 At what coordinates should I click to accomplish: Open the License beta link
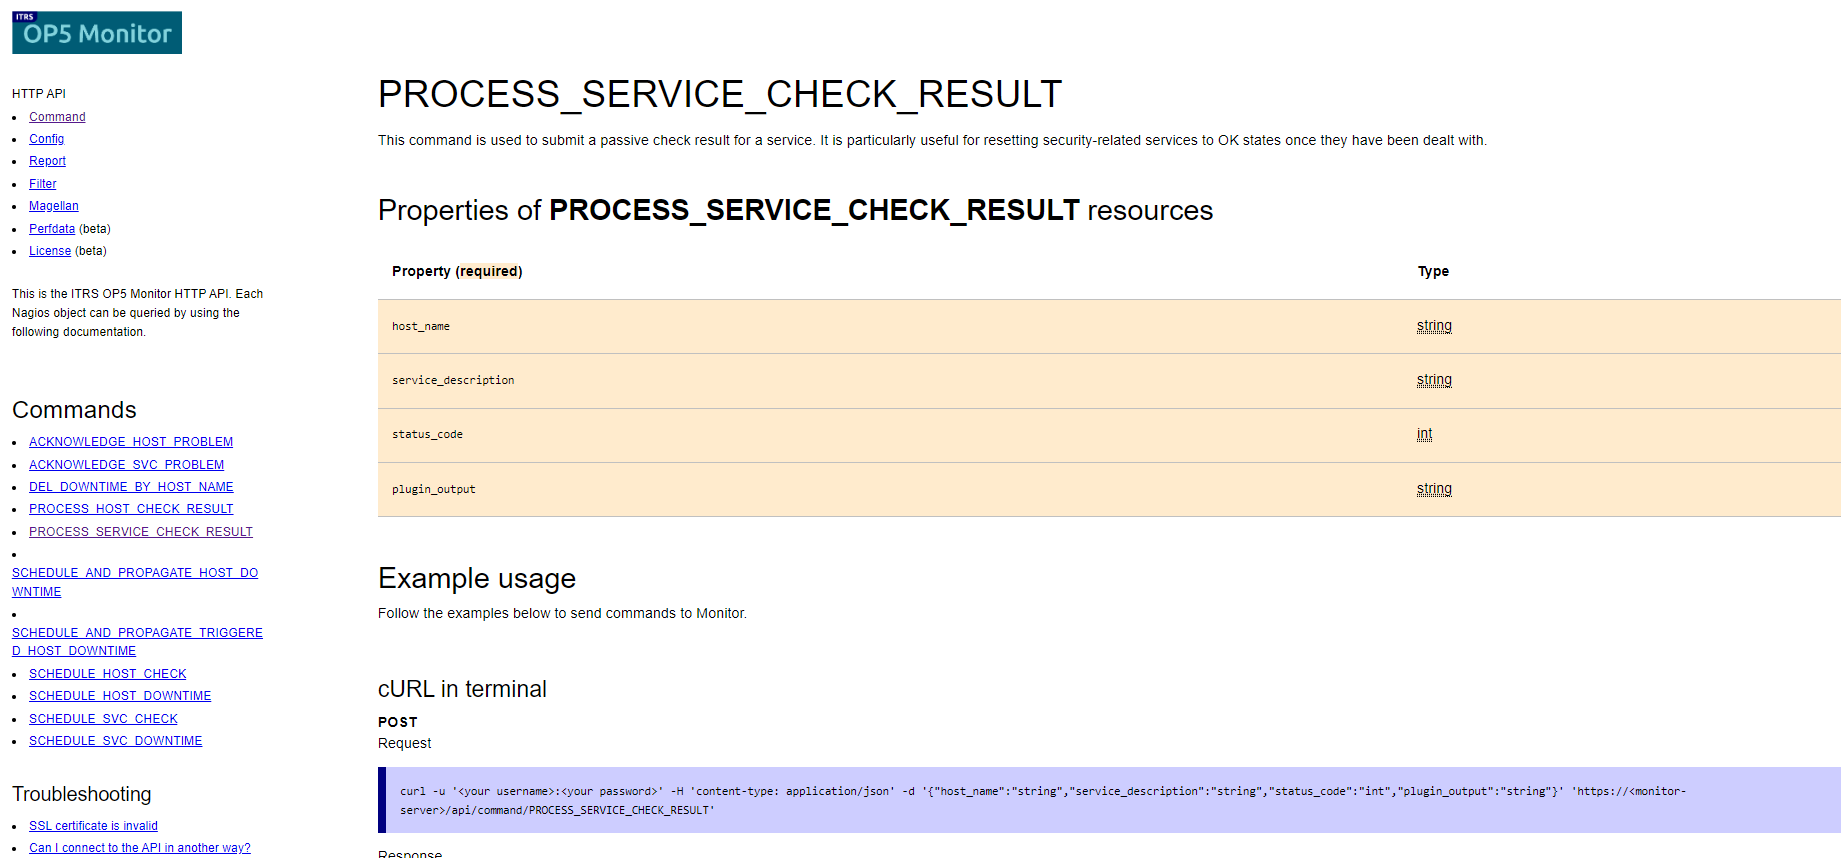click(x=50, y=251)
